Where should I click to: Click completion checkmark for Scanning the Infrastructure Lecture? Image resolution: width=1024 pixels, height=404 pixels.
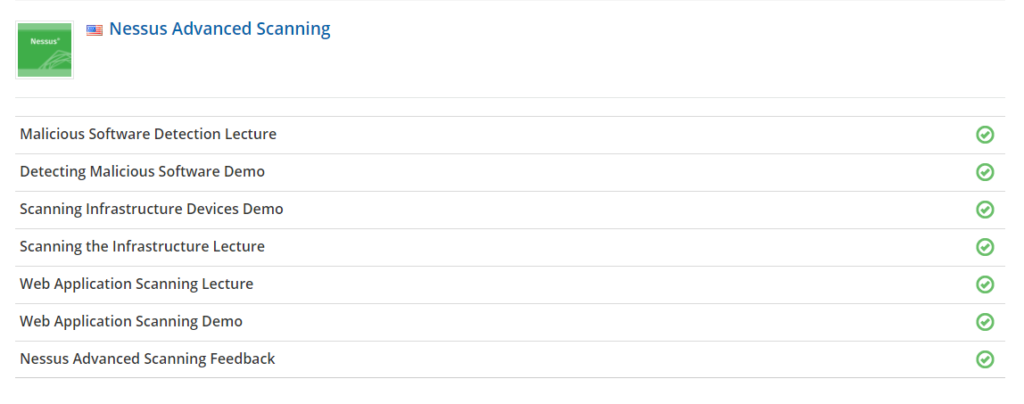click(985, 247)
